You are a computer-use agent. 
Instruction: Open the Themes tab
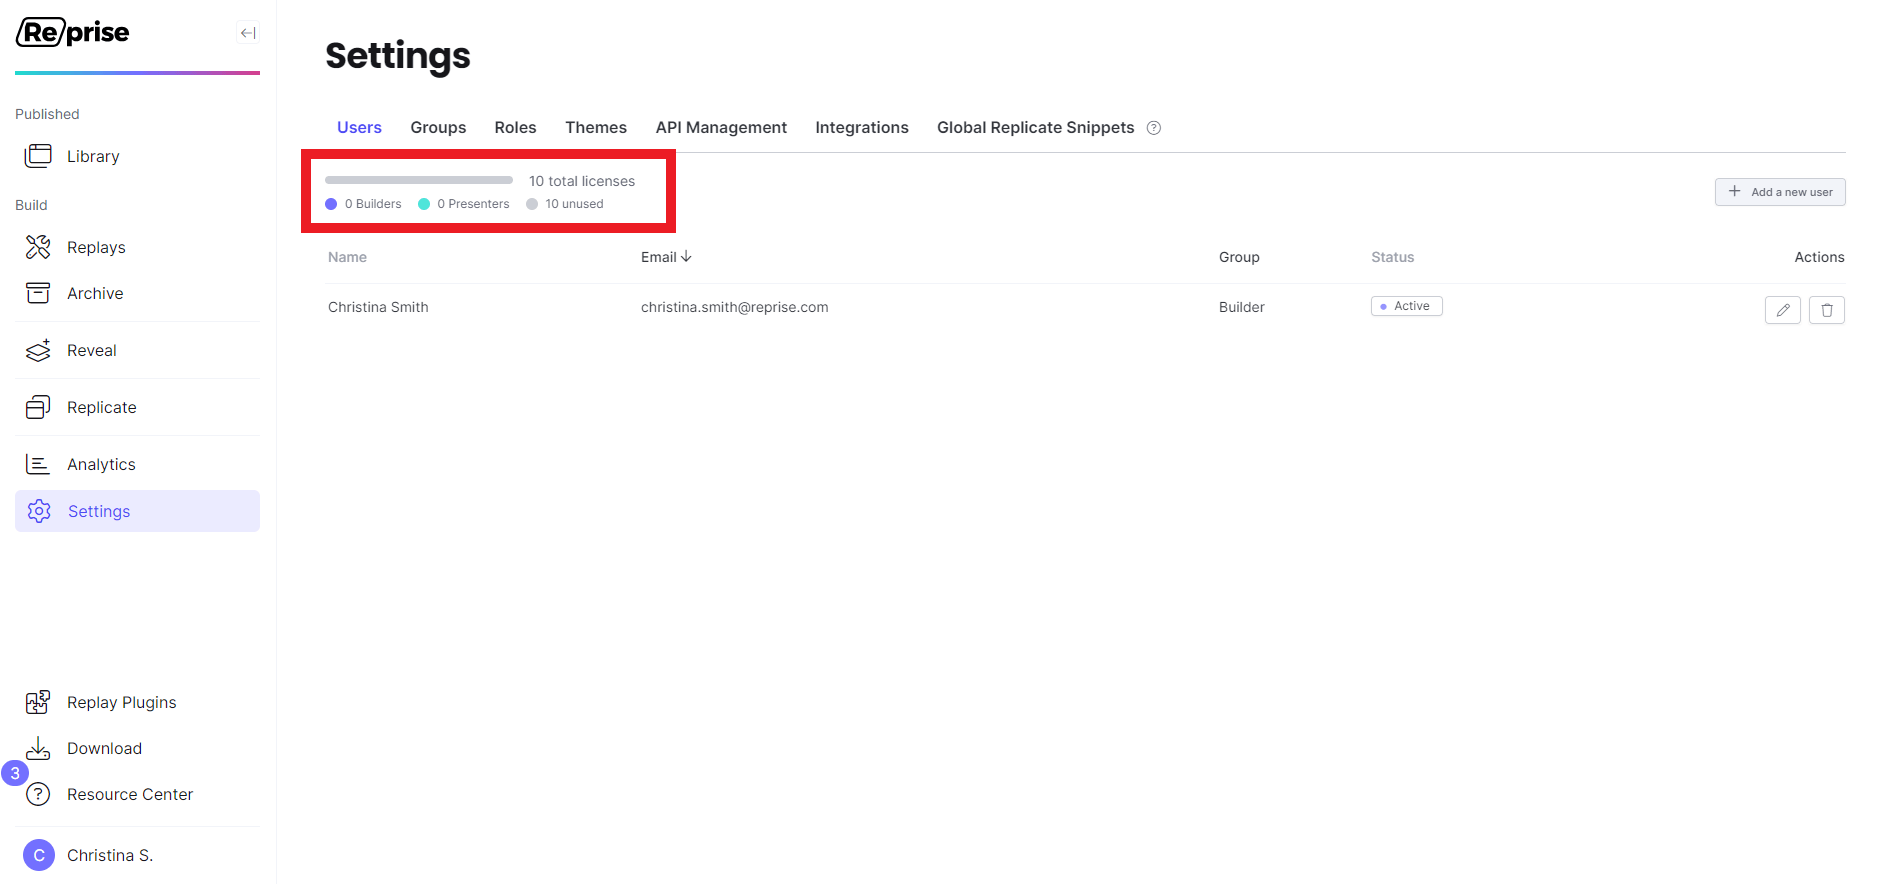pyautogui.click(x=596, y=128)
